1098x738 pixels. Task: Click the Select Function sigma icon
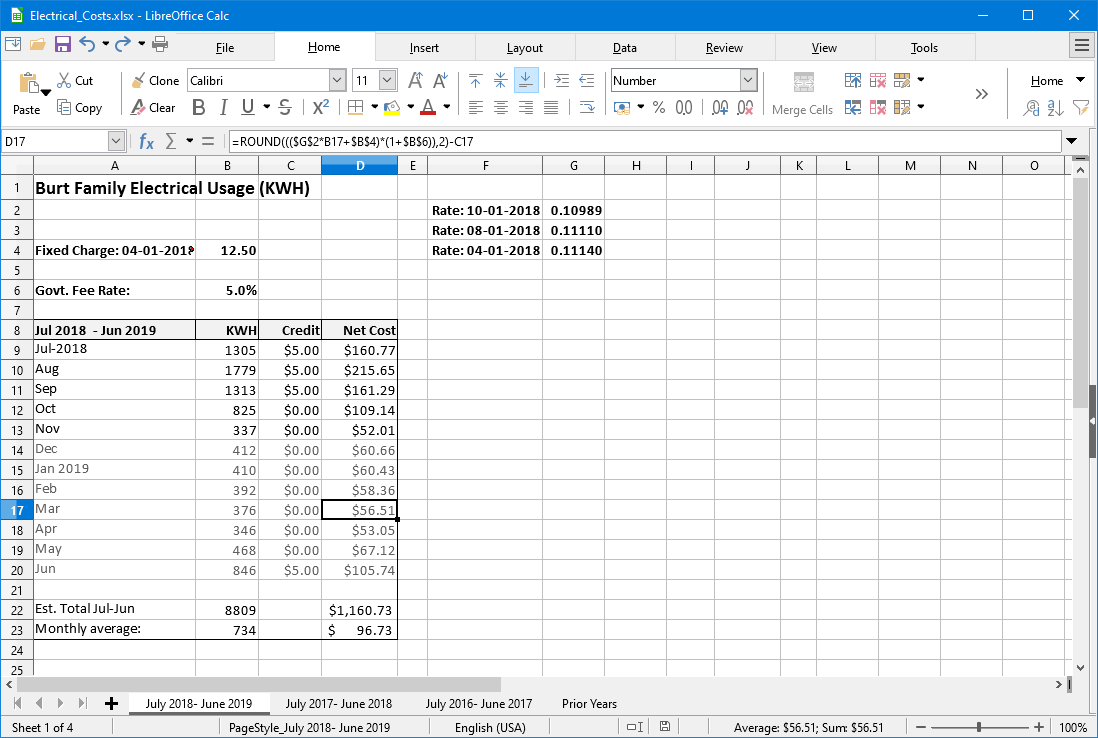[x=171, y=141]
